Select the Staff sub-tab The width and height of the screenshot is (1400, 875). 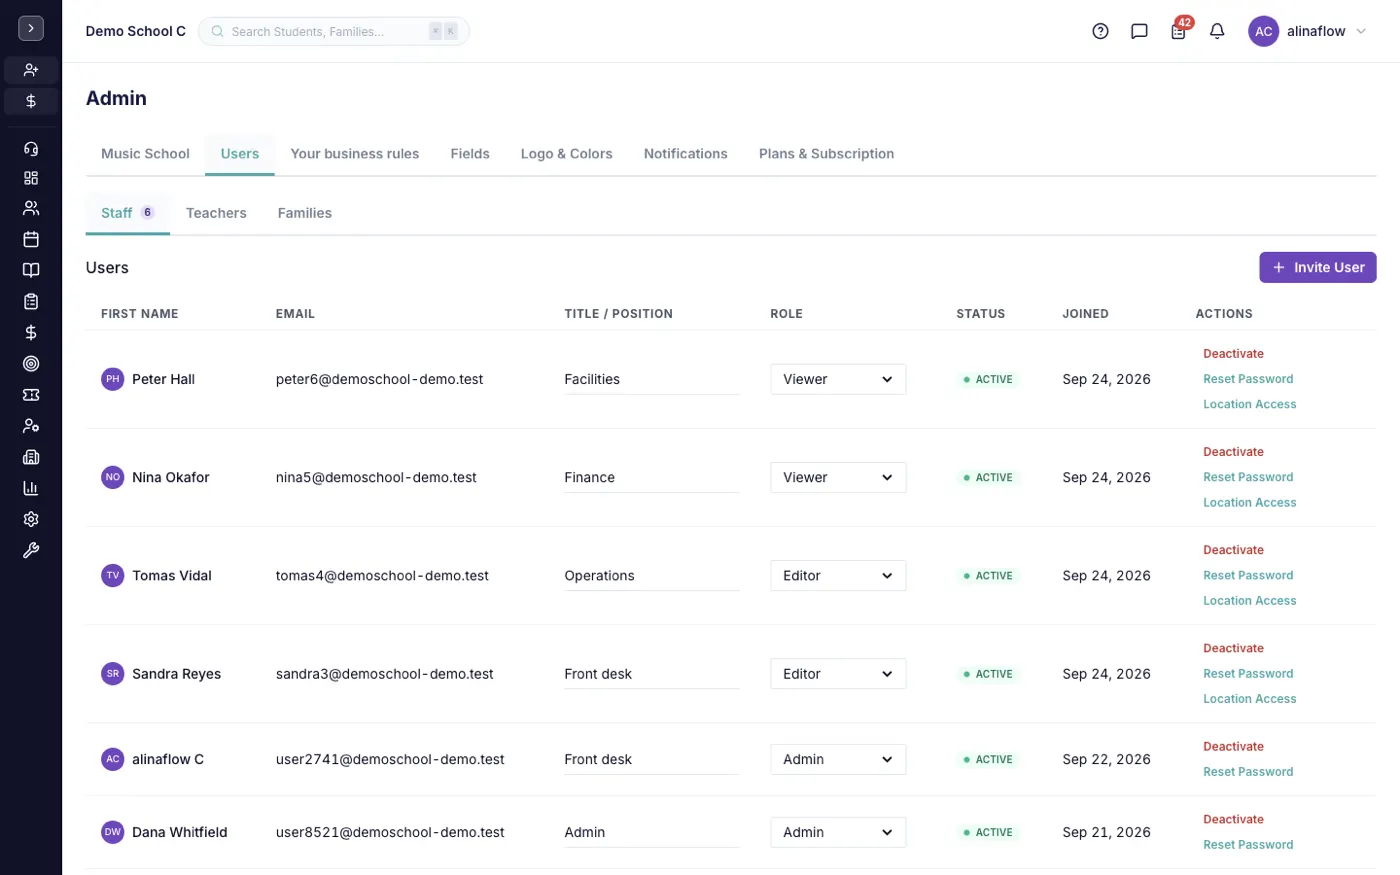pyautogui.click(x=128, y=213)
